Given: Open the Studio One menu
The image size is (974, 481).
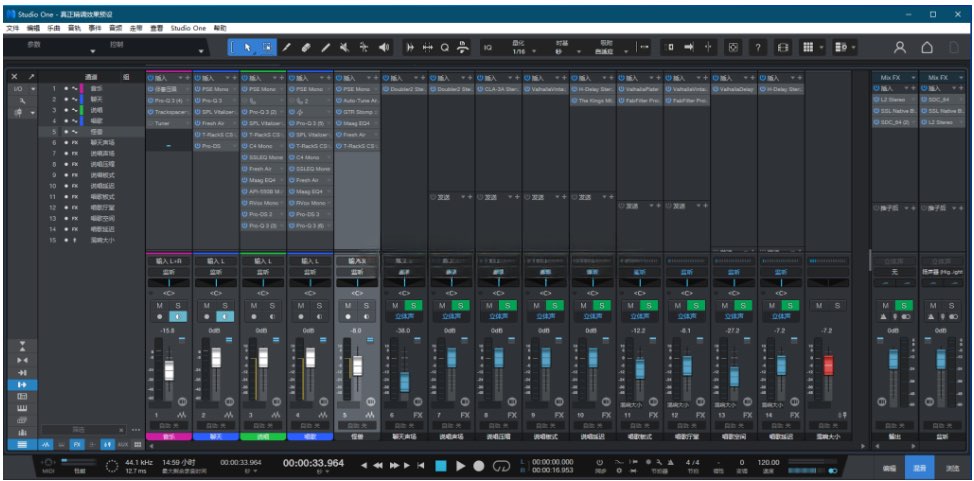Looking at the screenshot, I should (x=188, y=28).
